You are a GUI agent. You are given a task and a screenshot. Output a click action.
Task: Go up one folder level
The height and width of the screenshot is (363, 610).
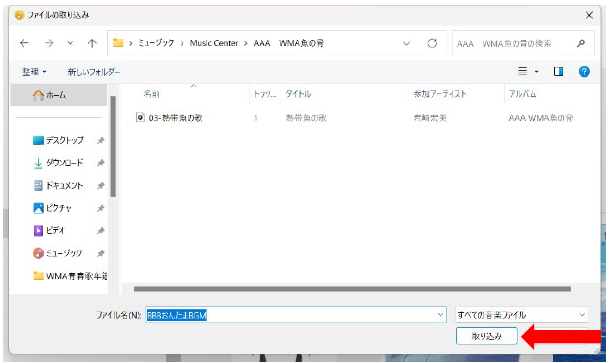(92, 43)
